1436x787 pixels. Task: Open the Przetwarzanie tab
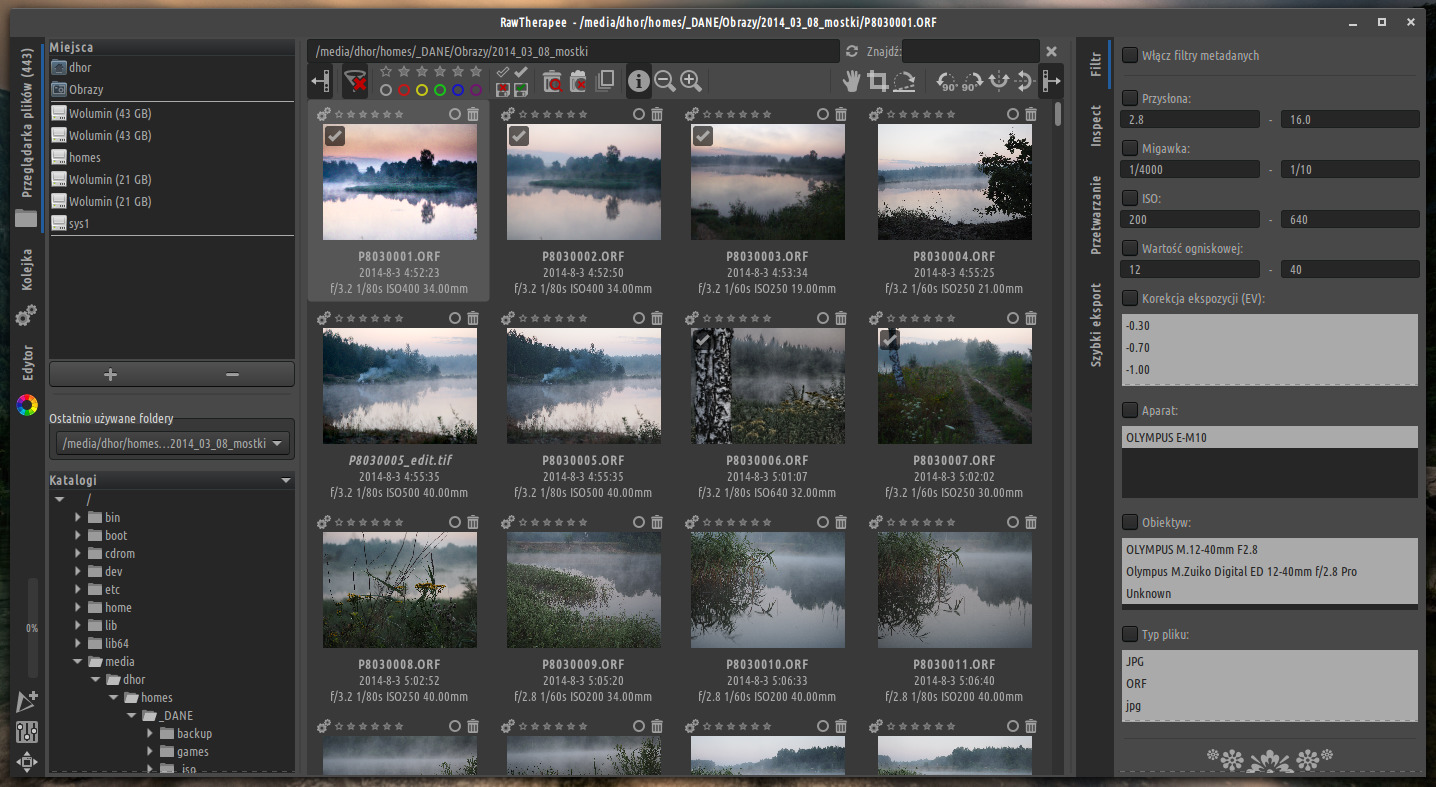[1096, 215]
